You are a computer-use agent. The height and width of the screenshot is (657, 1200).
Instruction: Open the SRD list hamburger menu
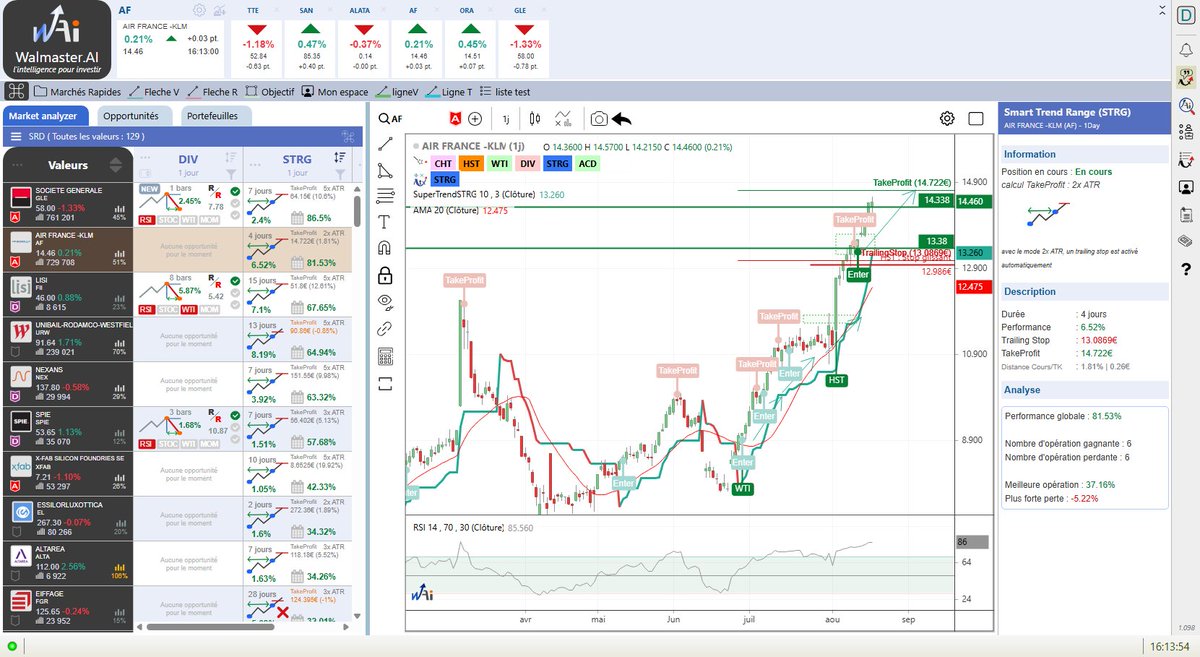point(16,136)
